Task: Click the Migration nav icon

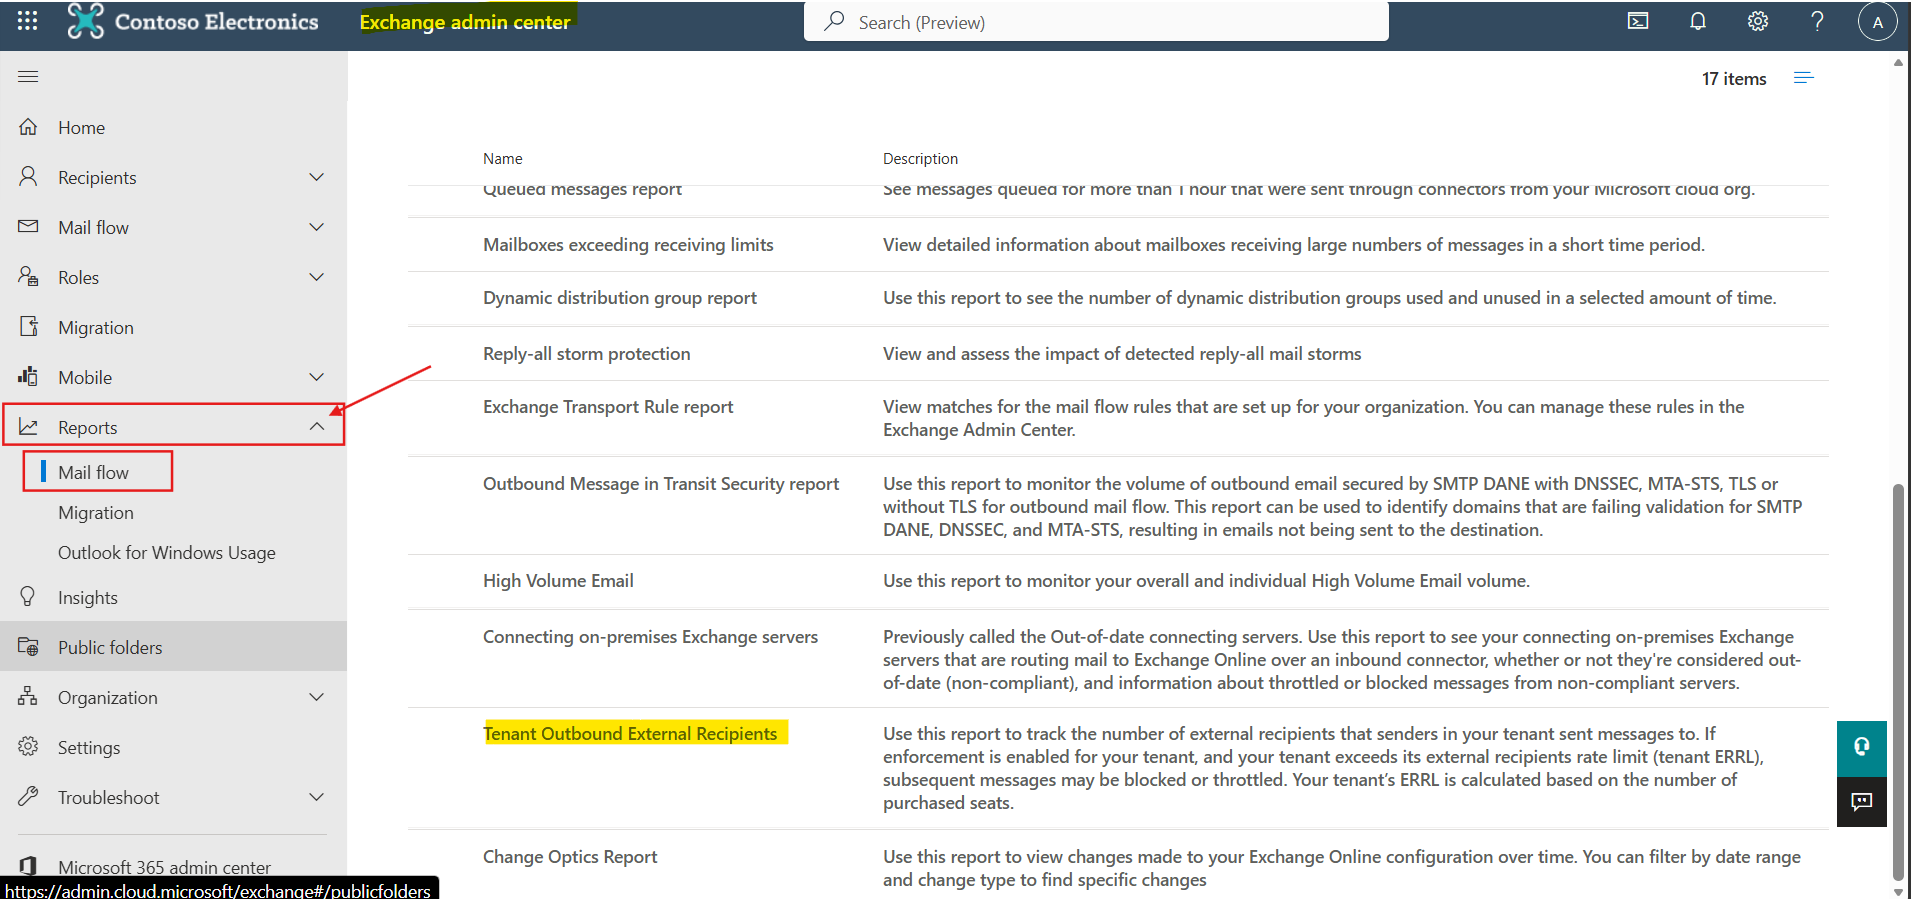Action: point(28,327)
